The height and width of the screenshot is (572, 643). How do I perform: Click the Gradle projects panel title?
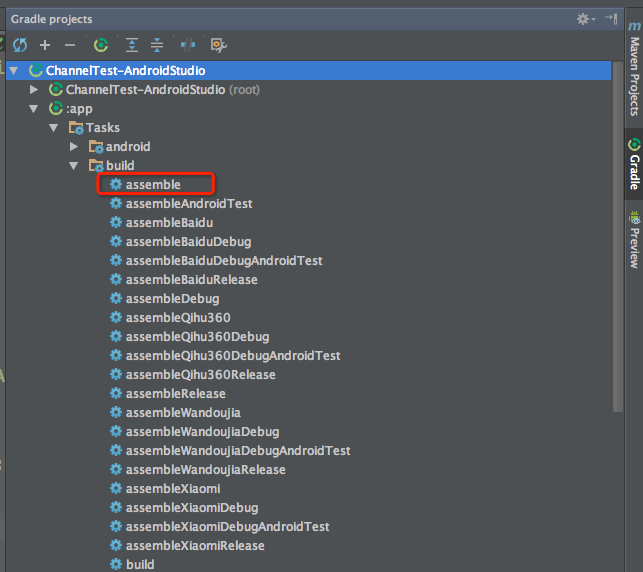(x=52, y=19)
